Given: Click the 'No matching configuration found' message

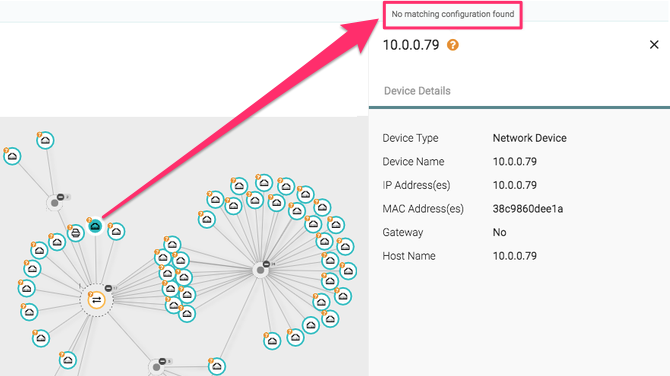Looking at the screenshot, I should pyautogui.click(x=453, y=14).
